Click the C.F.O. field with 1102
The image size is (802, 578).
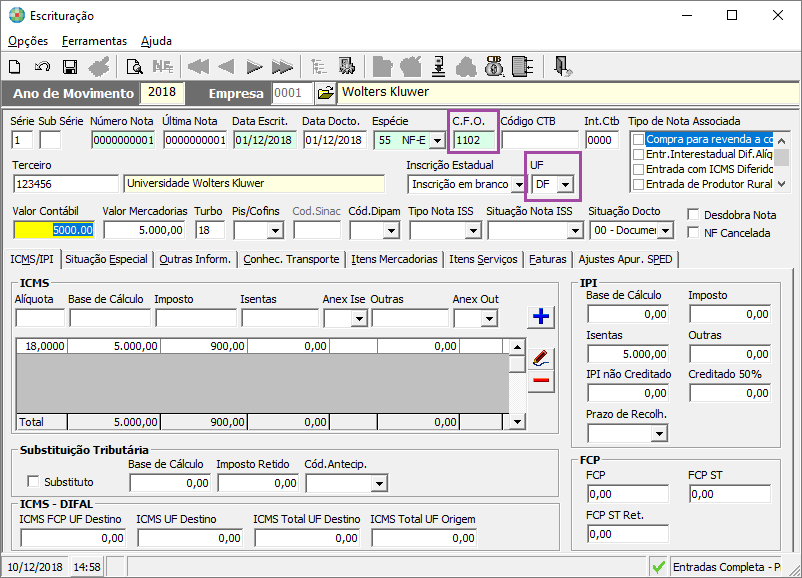click(474, 140)
